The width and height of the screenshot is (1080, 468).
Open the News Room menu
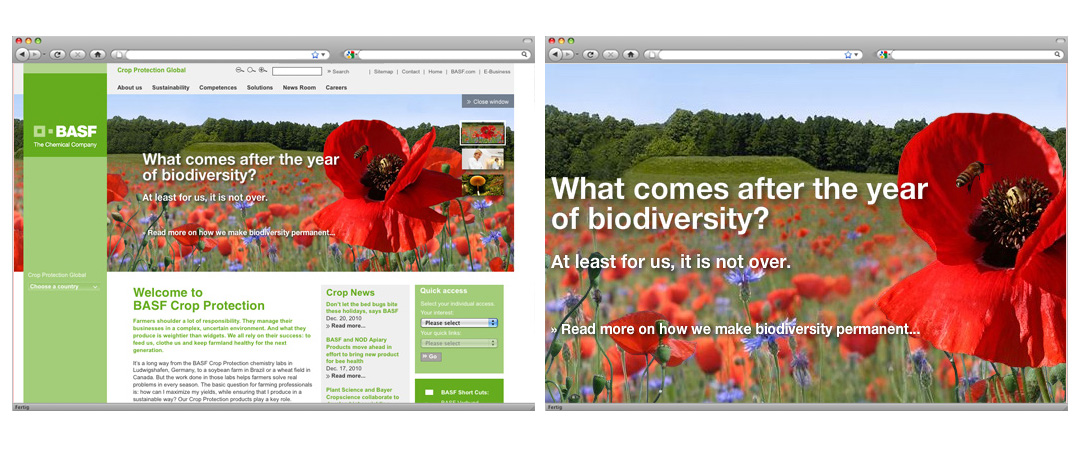(x=300, y=88)
